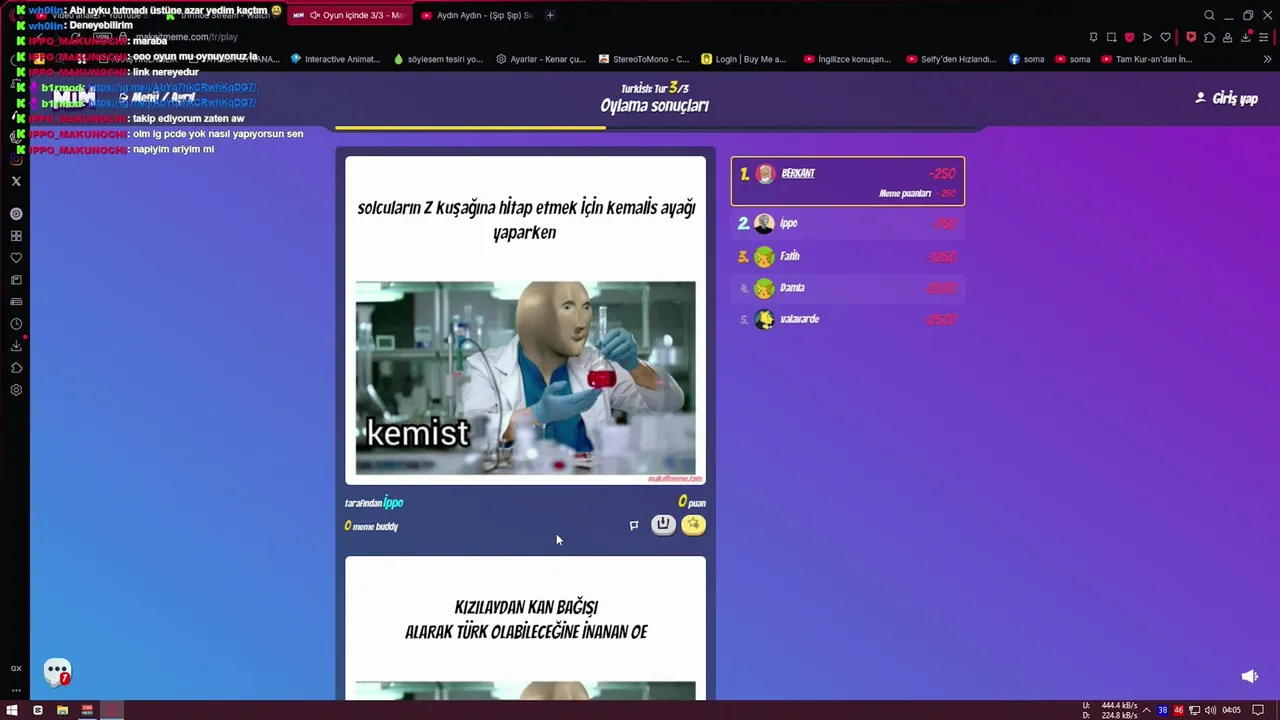Select Fatih's row in the leaderboard
Image resolution: width=1280 pixels, height=720 pixels.
[x=848, y=256]
